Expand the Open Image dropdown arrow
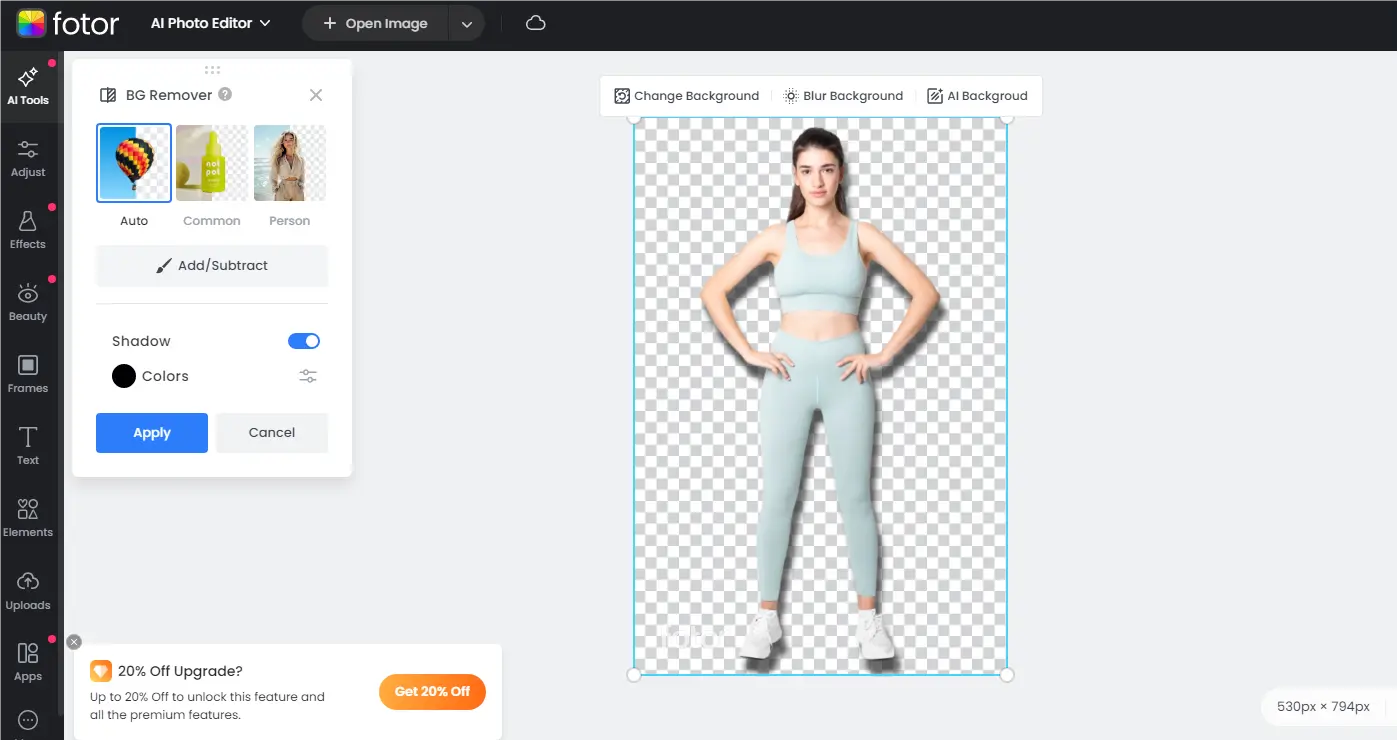 coord(466,24)
